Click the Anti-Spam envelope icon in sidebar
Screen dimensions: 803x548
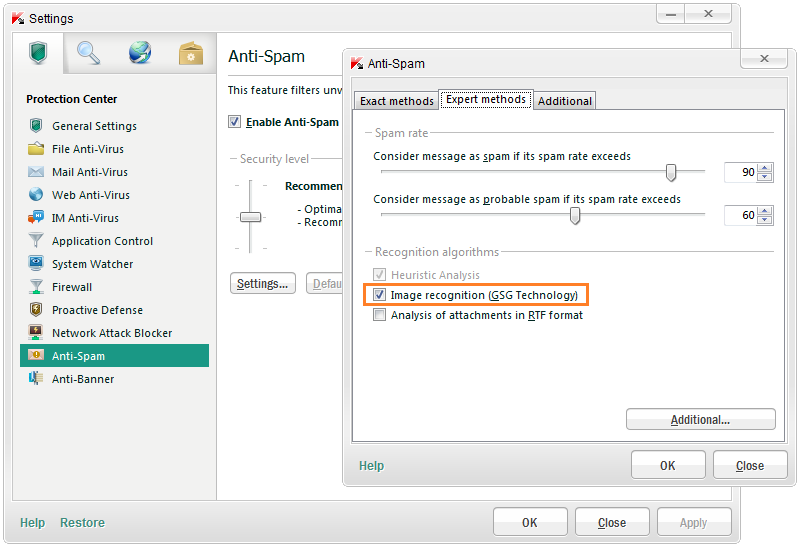(36, 355)
